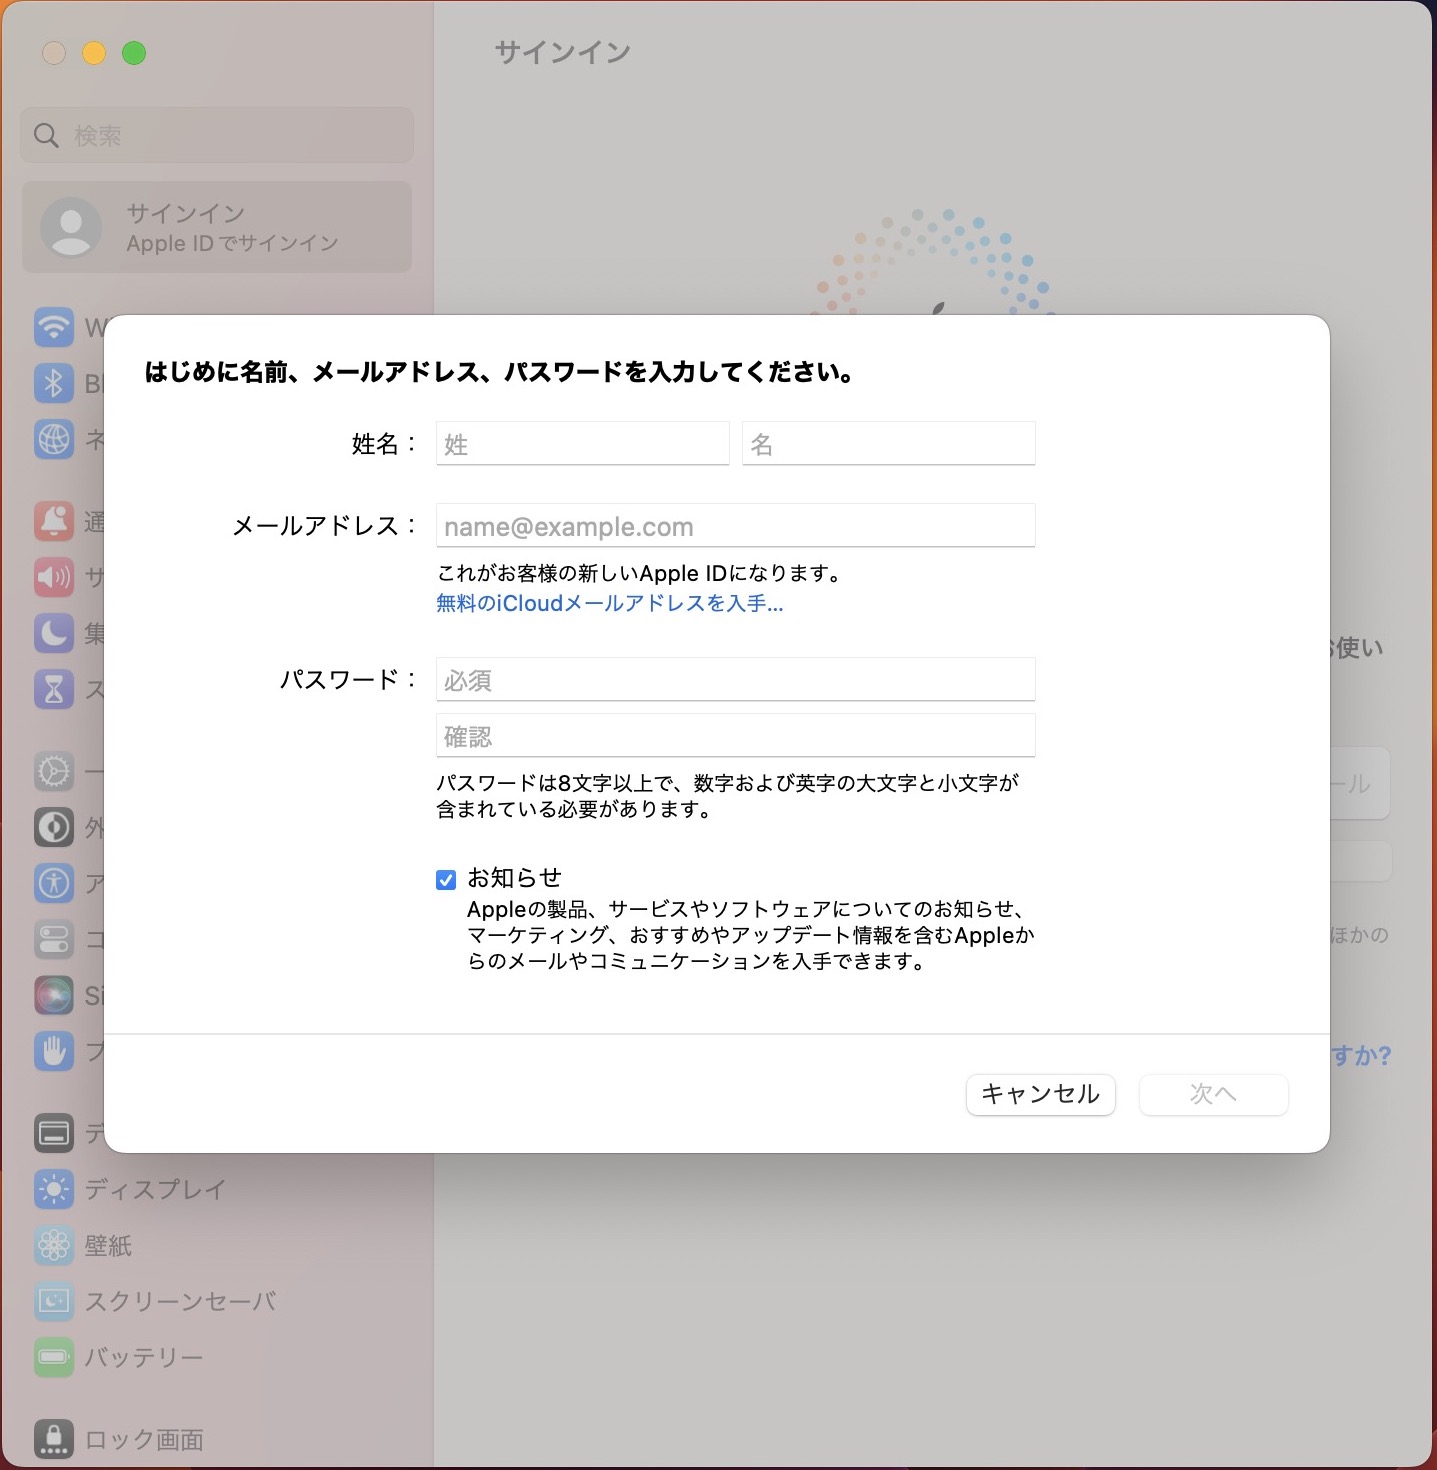This screenshot has width=1437, height=1470.
Task: Click the 次へ button
Action: [x=1213, y=1094]
